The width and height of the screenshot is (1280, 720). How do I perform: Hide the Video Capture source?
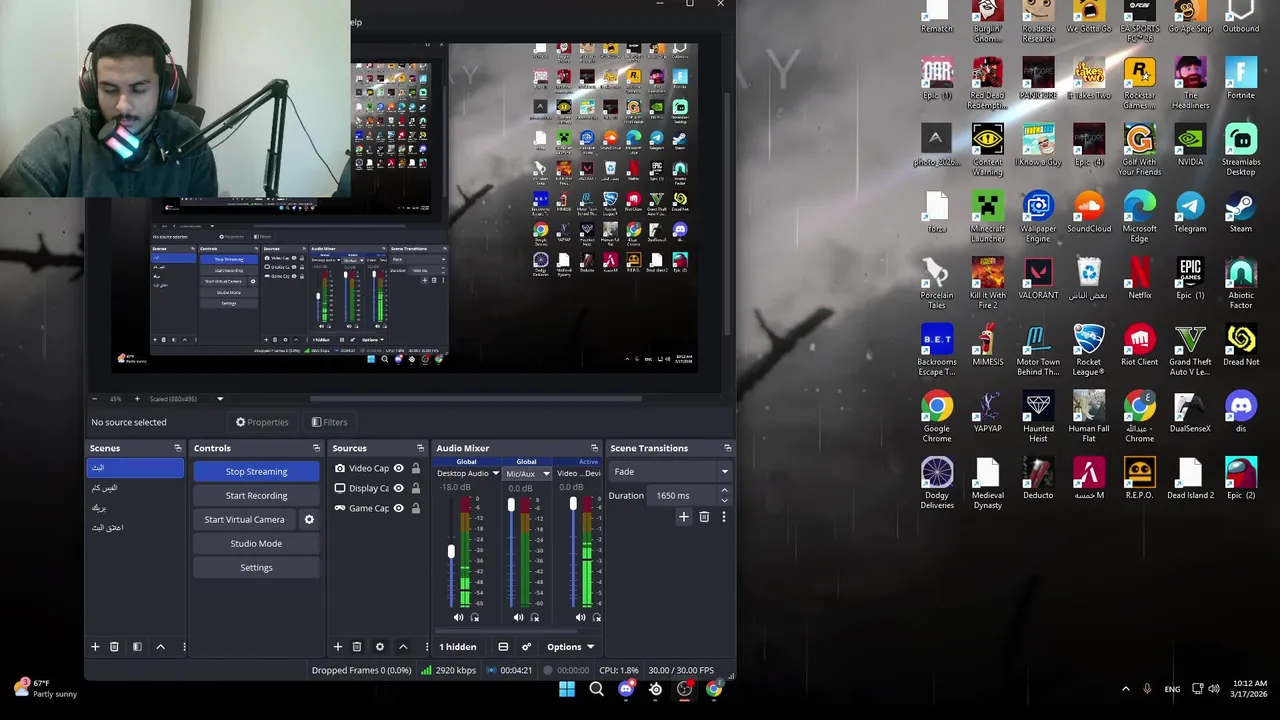tap(399, 468)
